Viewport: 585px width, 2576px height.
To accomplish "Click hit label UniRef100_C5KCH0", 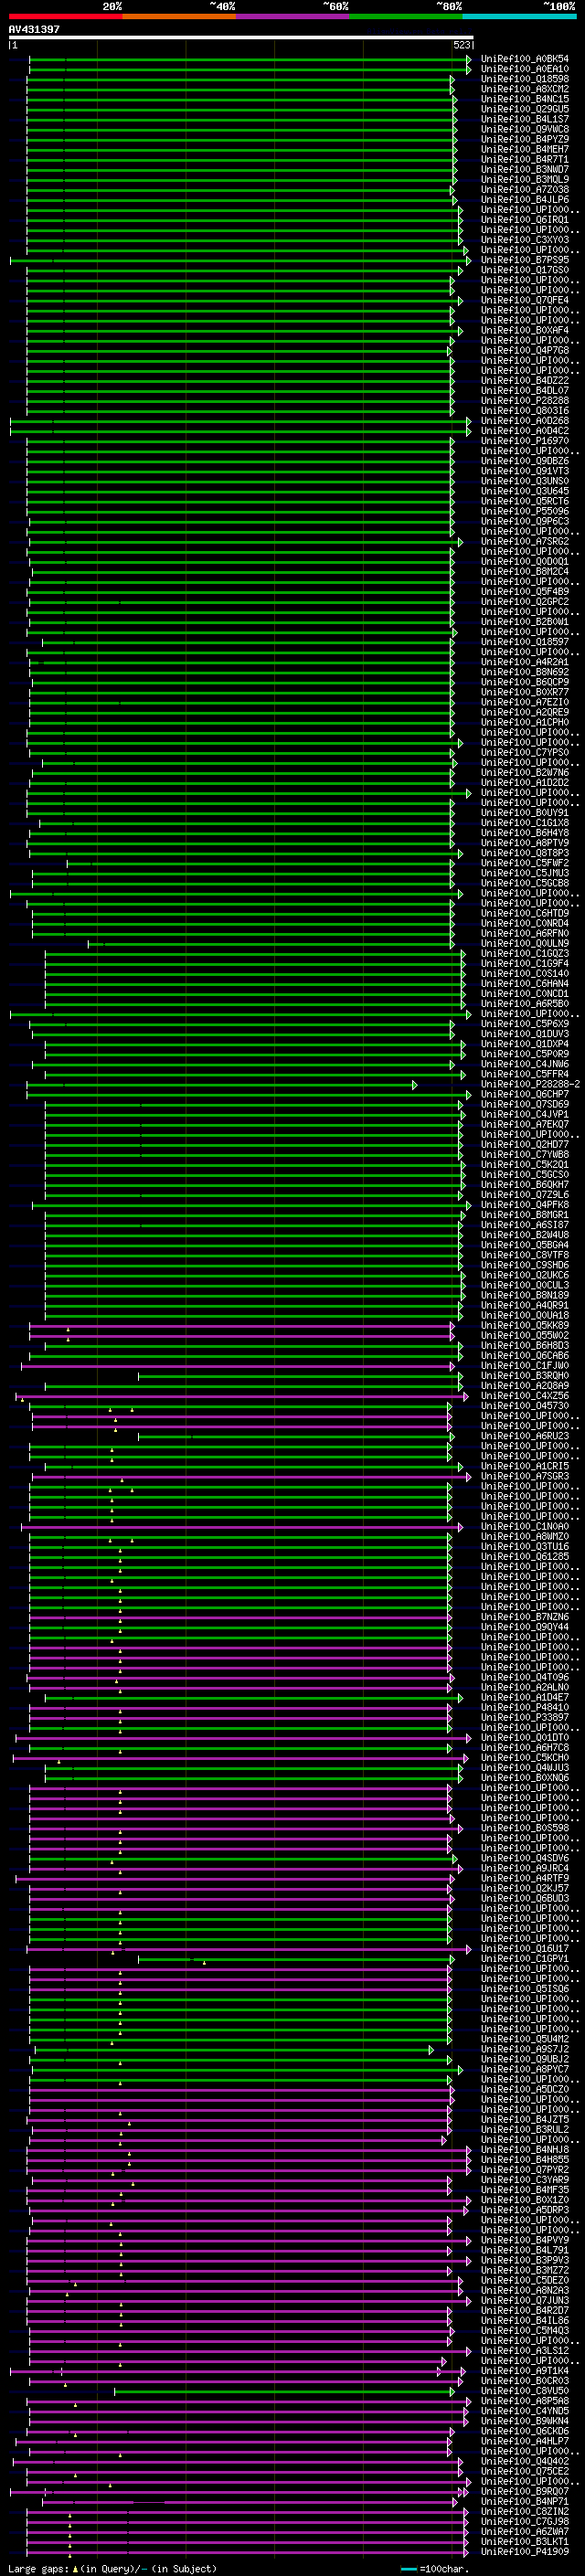I will point(524,1758).
